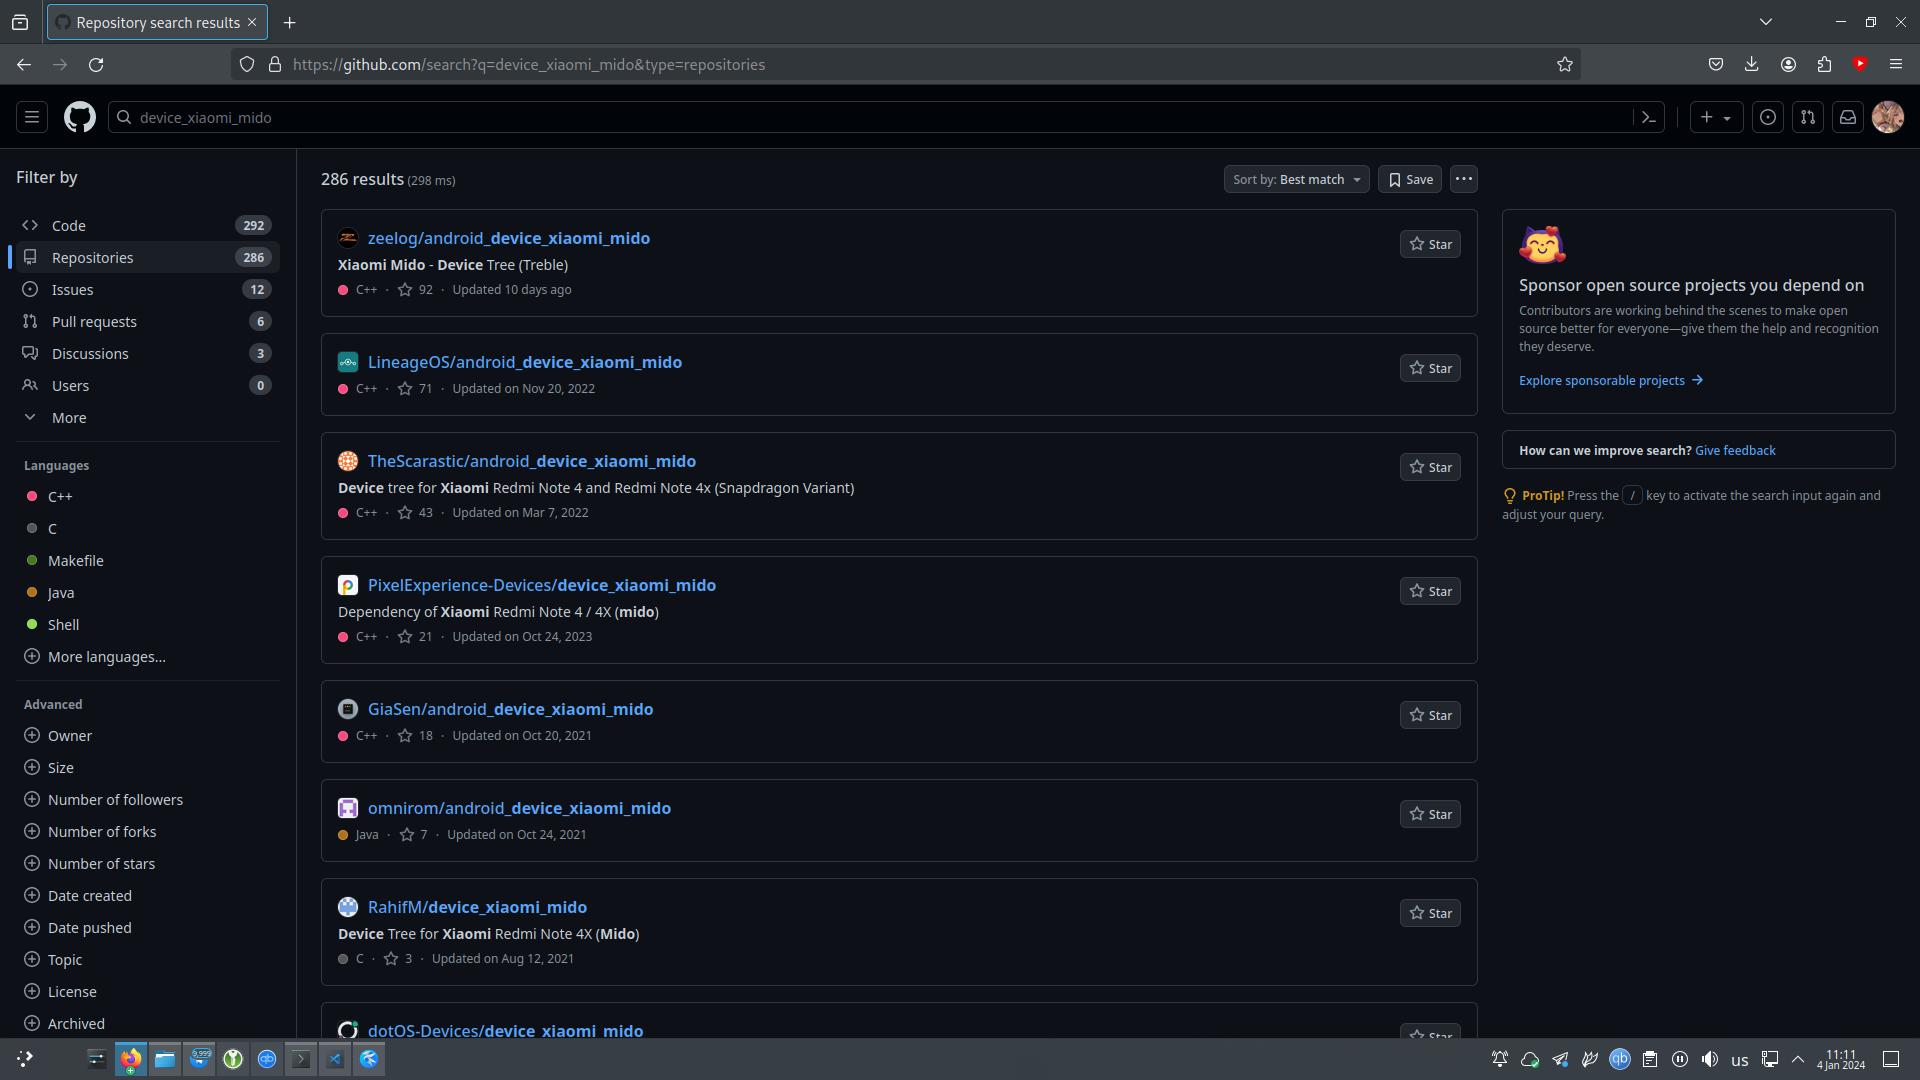The image size is (1920, 1080).
Task: Filter by C language color dot
Action: 32,529
